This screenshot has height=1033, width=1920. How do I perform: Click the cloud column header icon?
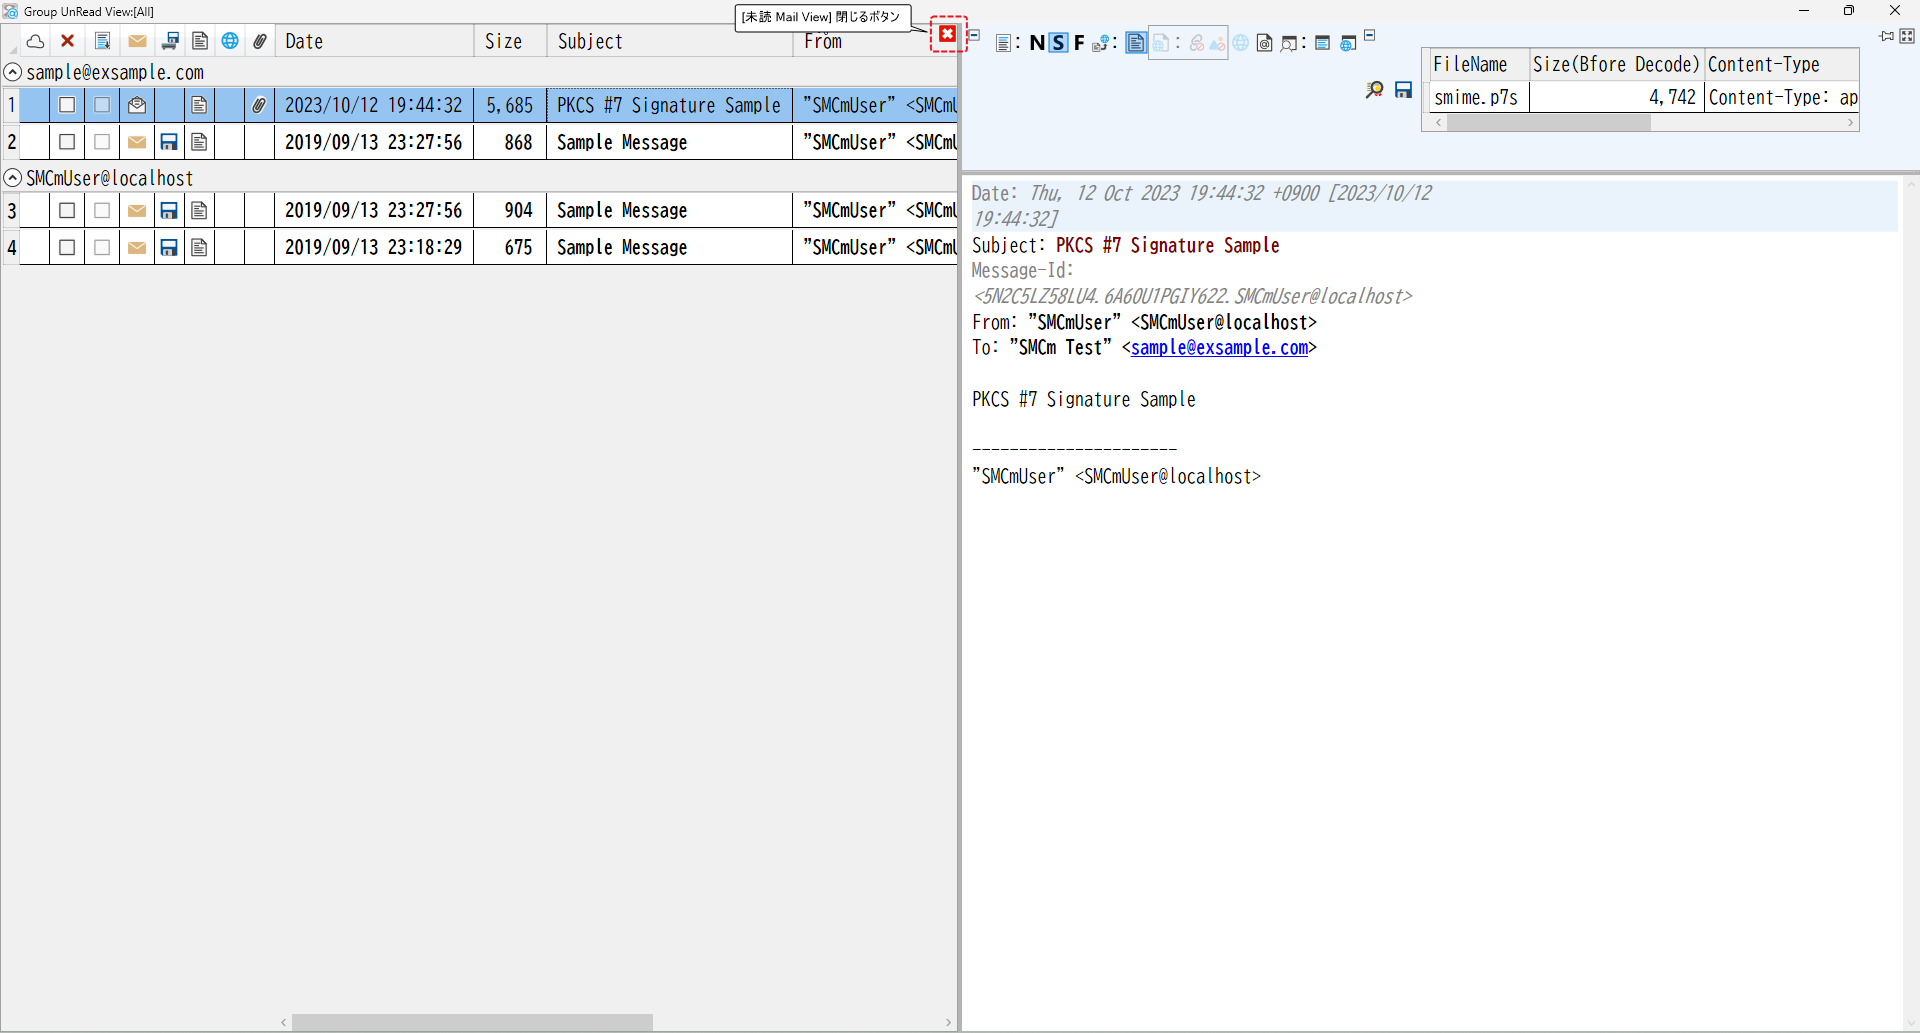(35, 41)
